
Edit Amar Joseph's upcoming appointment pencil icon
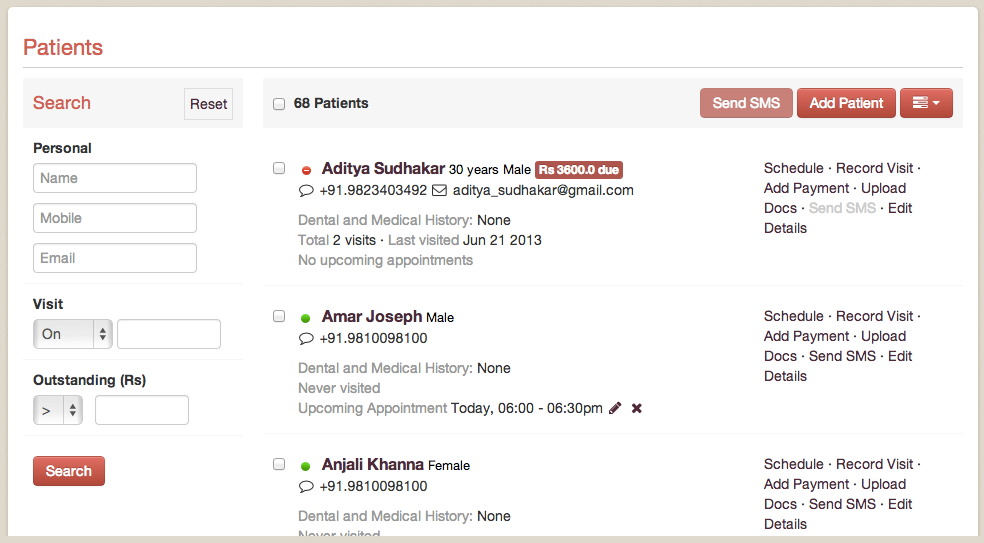pos(615,408)
